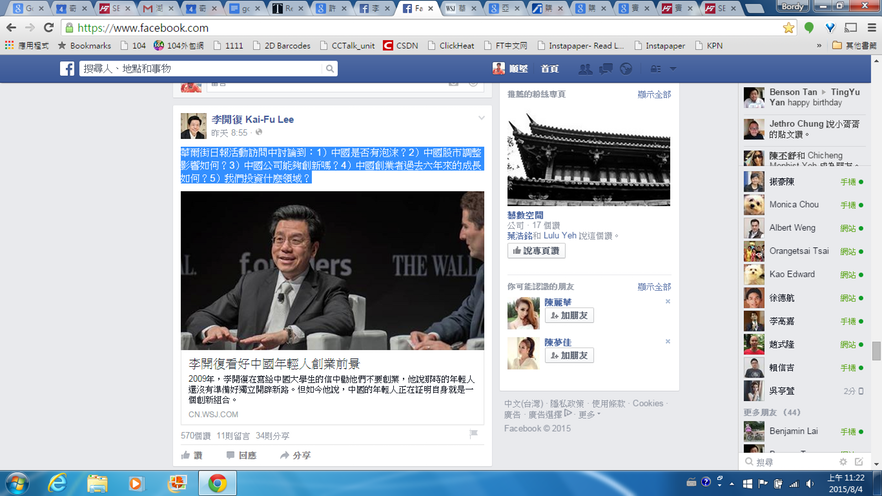Click the flag icon beside the post stats
Screen dimensions: 882x496
474,434
